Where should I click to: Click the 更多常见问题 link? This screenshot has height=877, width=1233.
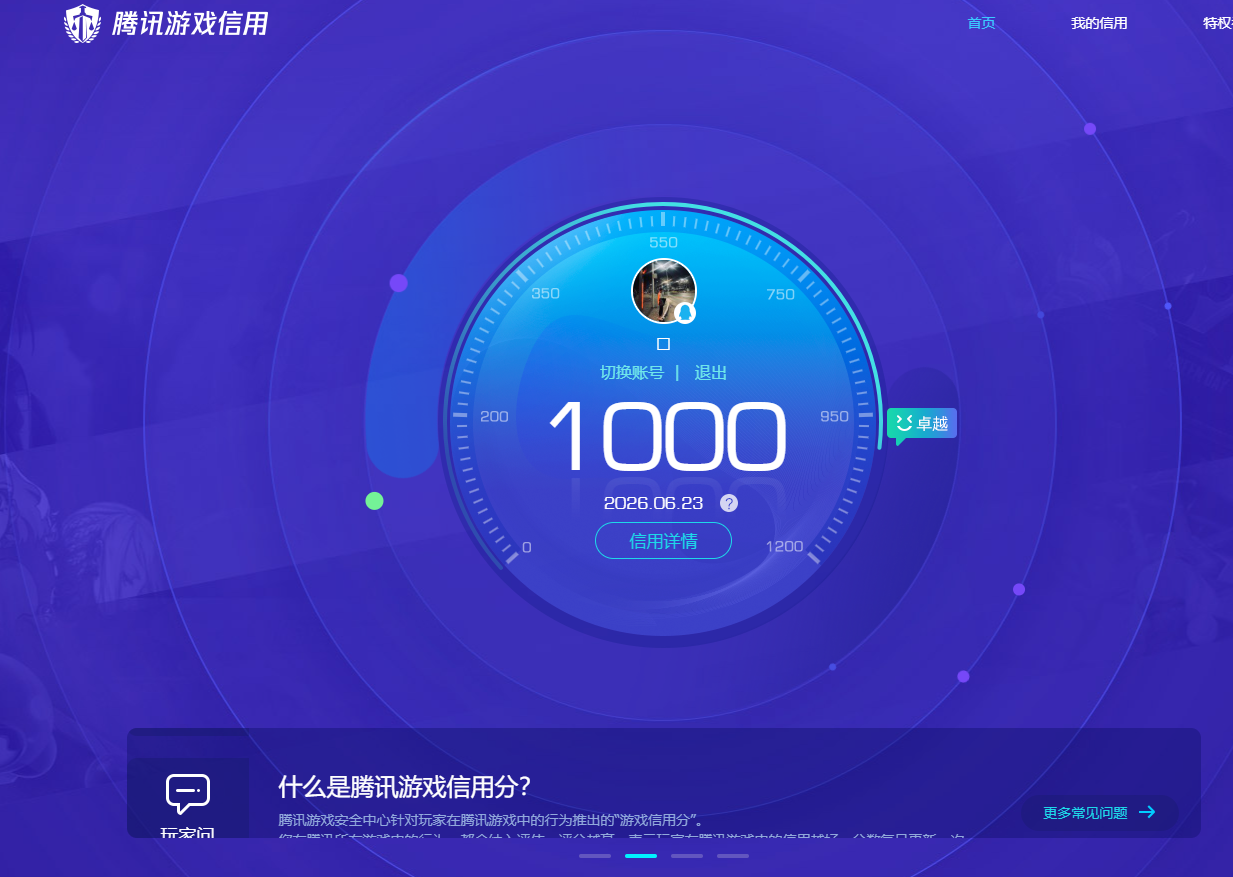tap(1085, 813)
